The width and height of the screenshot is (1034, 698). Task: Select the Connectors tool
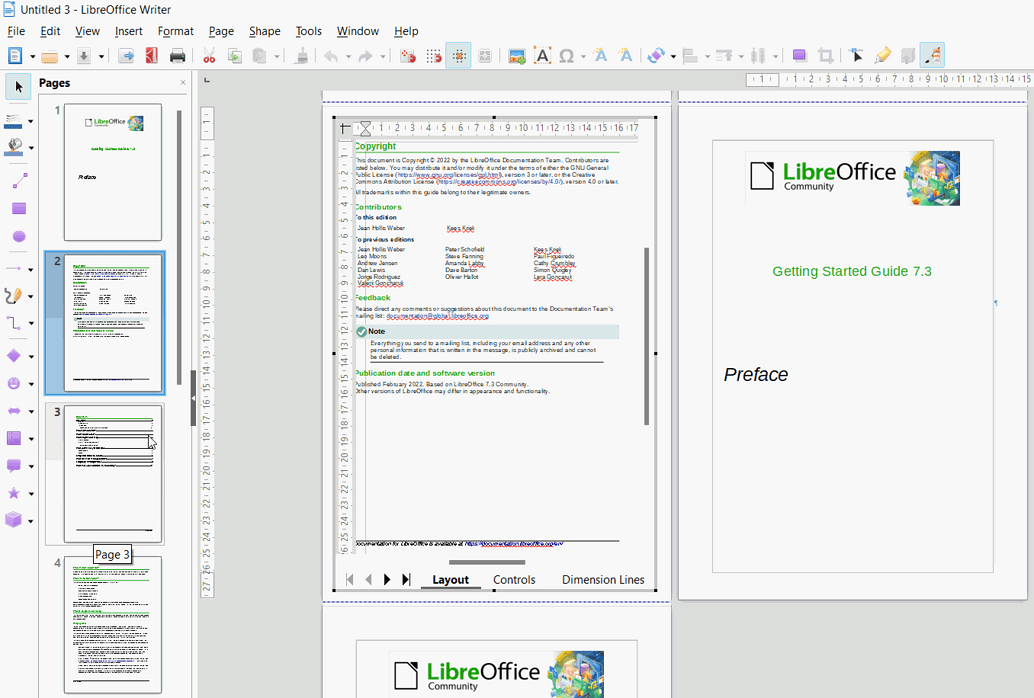[14, 323]
